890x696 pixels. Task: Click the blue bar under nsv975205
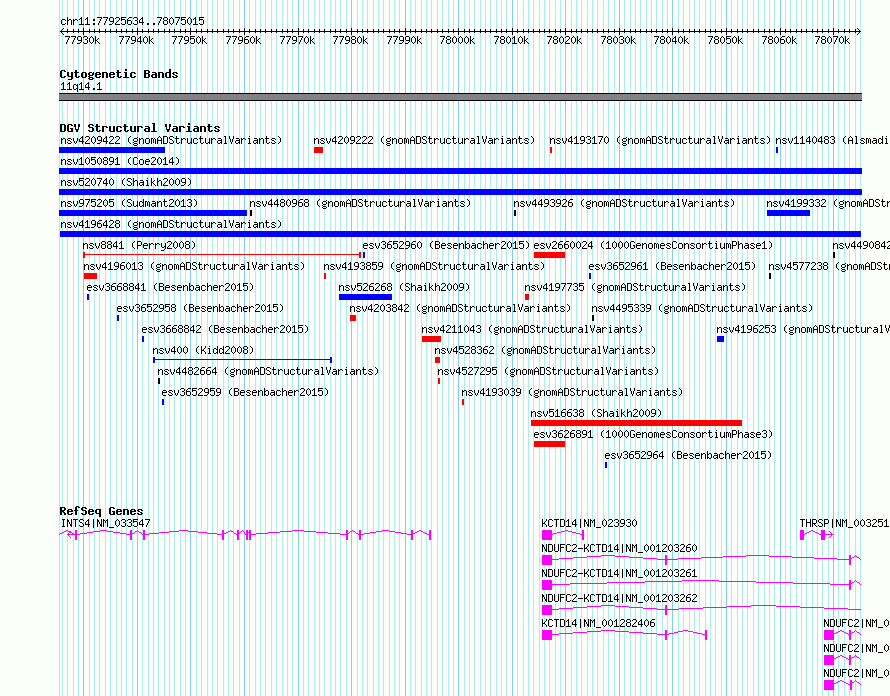tap(153, 213)
